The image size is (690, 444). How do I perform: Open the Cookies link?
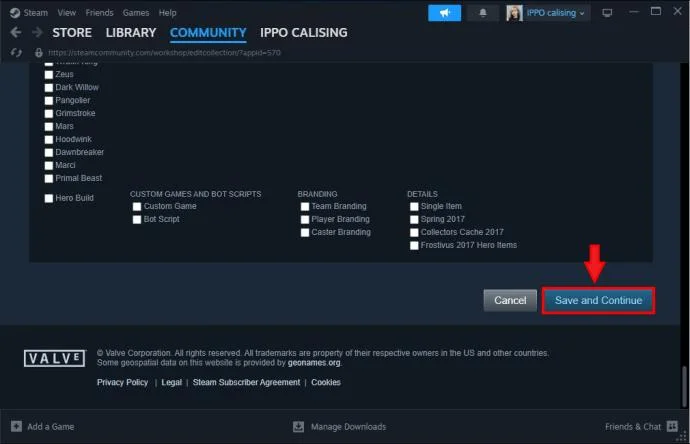click(x=326, y=382)
